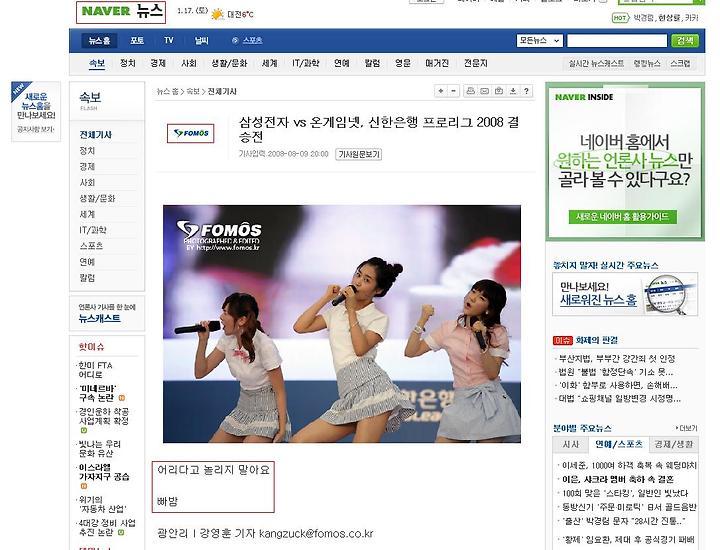Scrap the article with the clip icon
This screenshot has height=550, width=720.
(x=499, y=91)
